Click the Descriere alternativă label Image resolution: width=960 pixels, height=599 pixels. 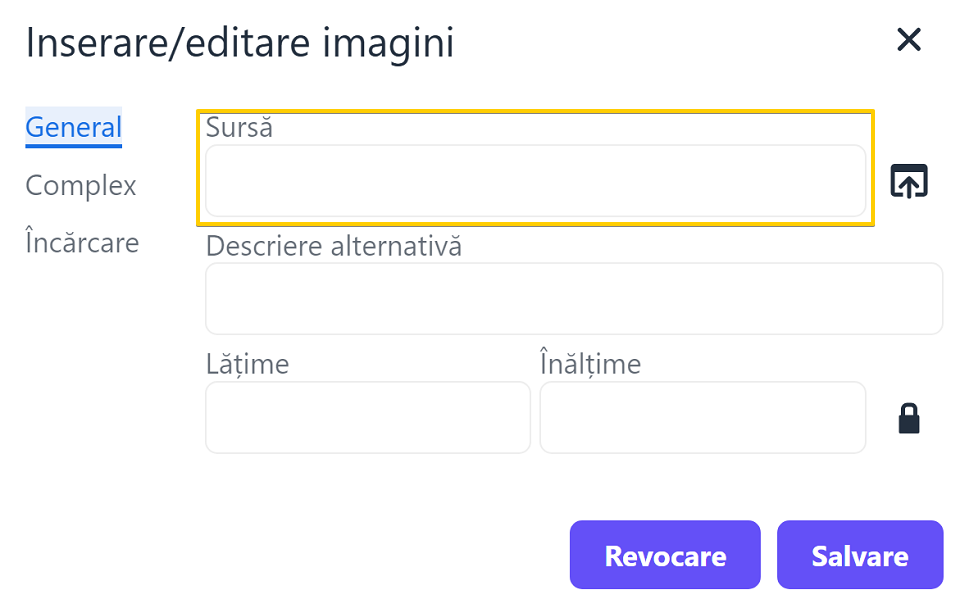(334, 246)
